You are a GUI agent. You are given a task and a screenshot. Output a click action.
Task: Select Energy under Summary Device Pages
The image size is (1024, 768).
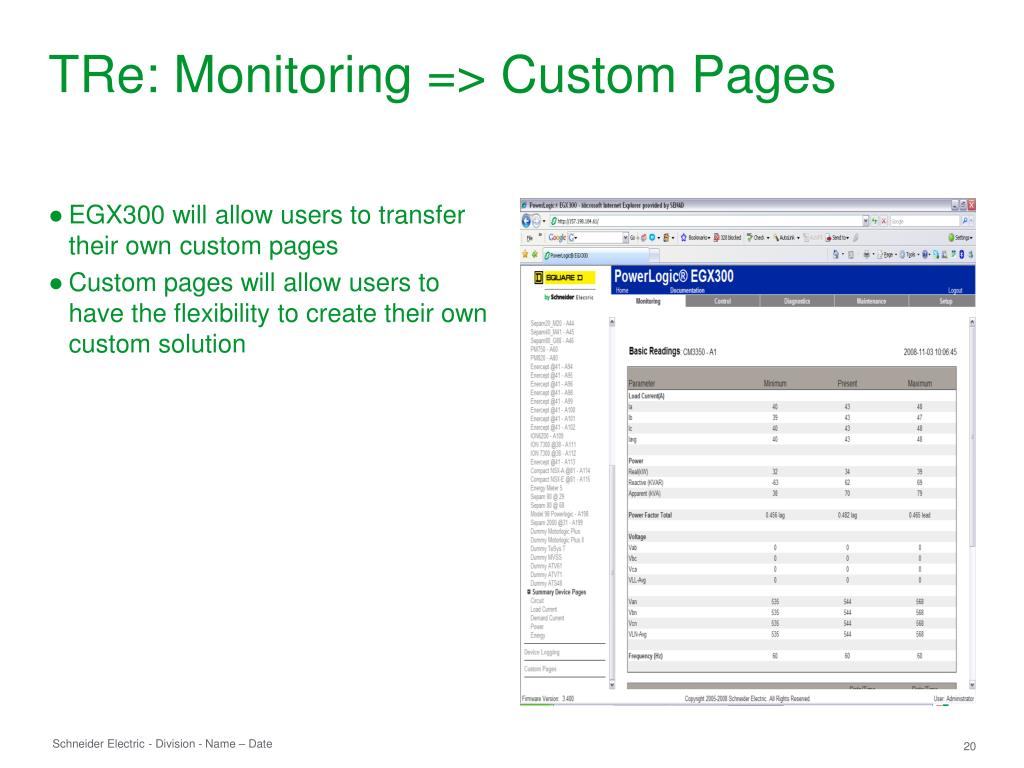point(537,635)
